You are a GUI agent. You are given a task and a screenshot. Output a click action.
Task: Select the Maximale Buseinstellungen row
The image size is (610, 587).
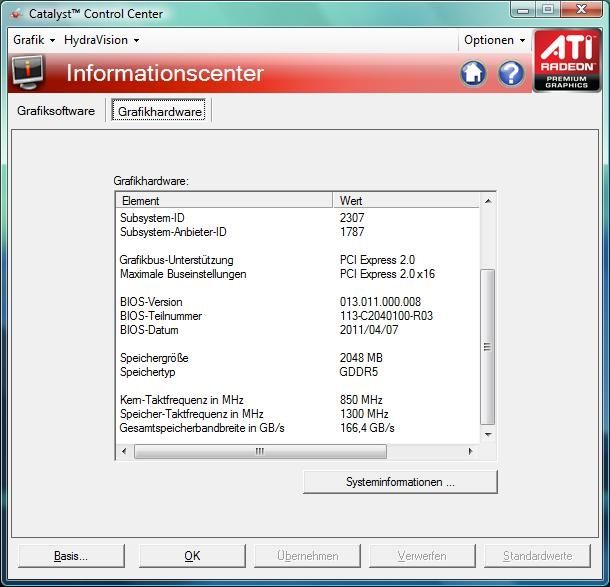[298, 274]
